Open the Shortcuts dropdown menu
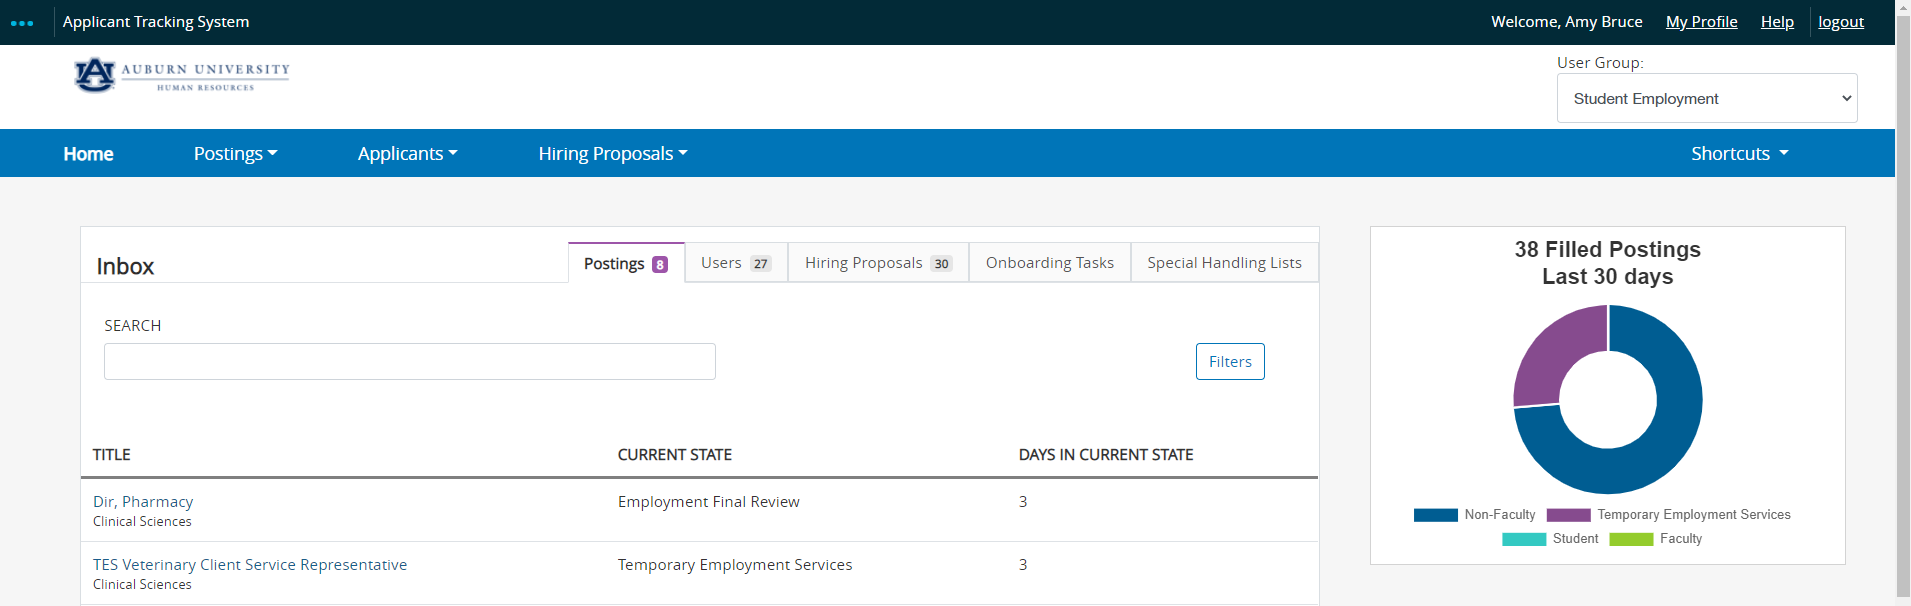 (1739, 153)
